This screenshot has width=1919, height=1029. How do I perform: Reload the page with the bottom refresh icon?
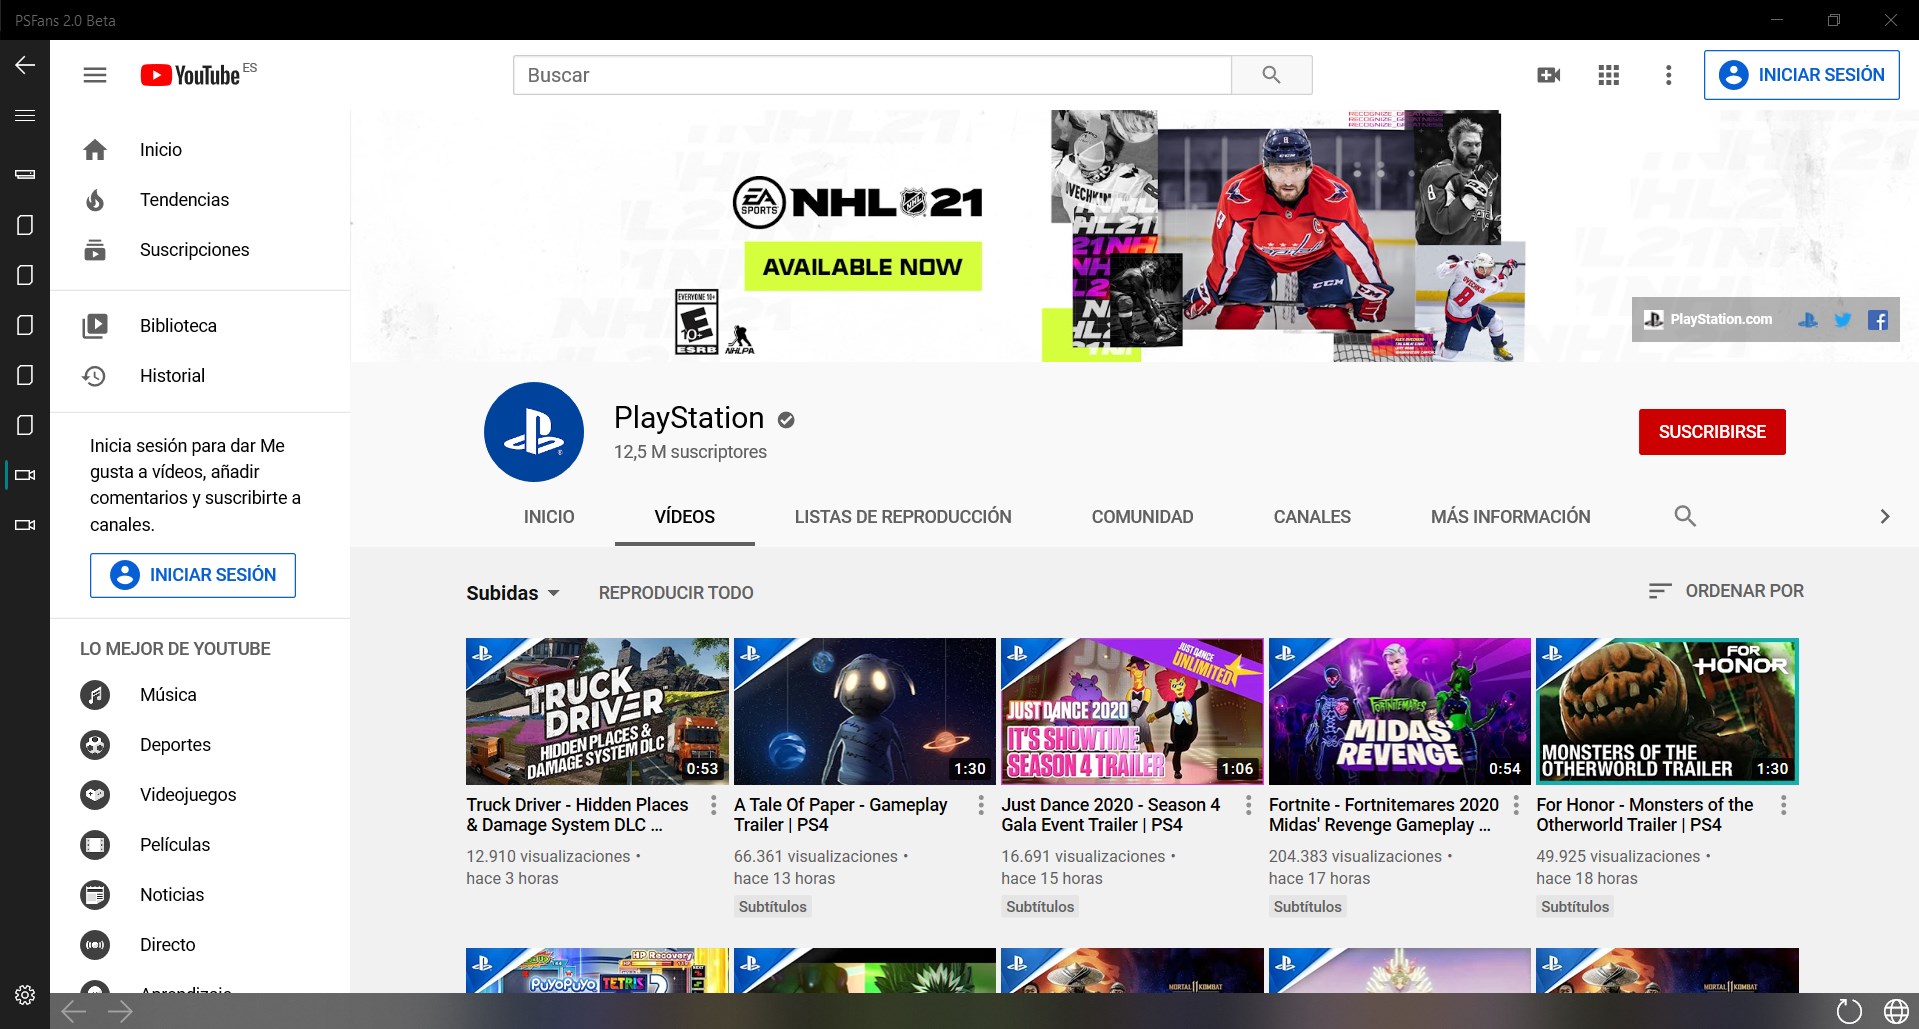click(1849, 1011)
